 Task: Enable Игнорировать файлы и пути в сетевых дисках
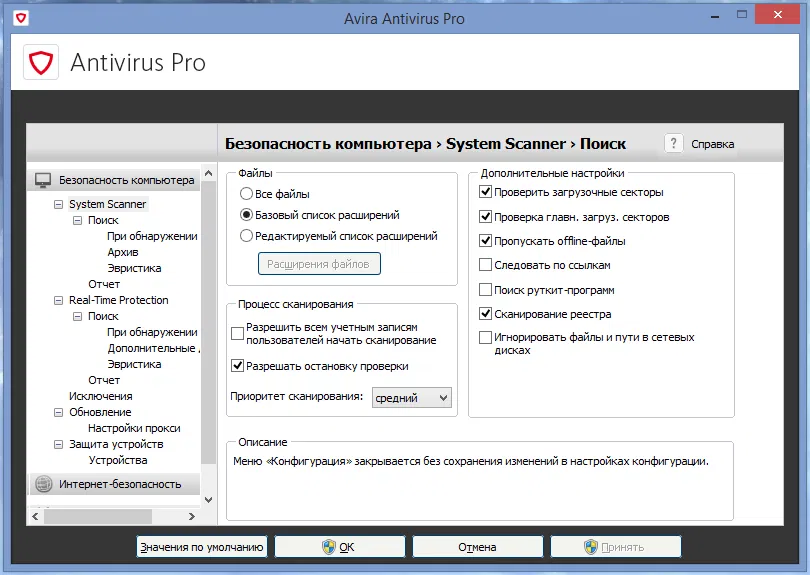point(485,337)
